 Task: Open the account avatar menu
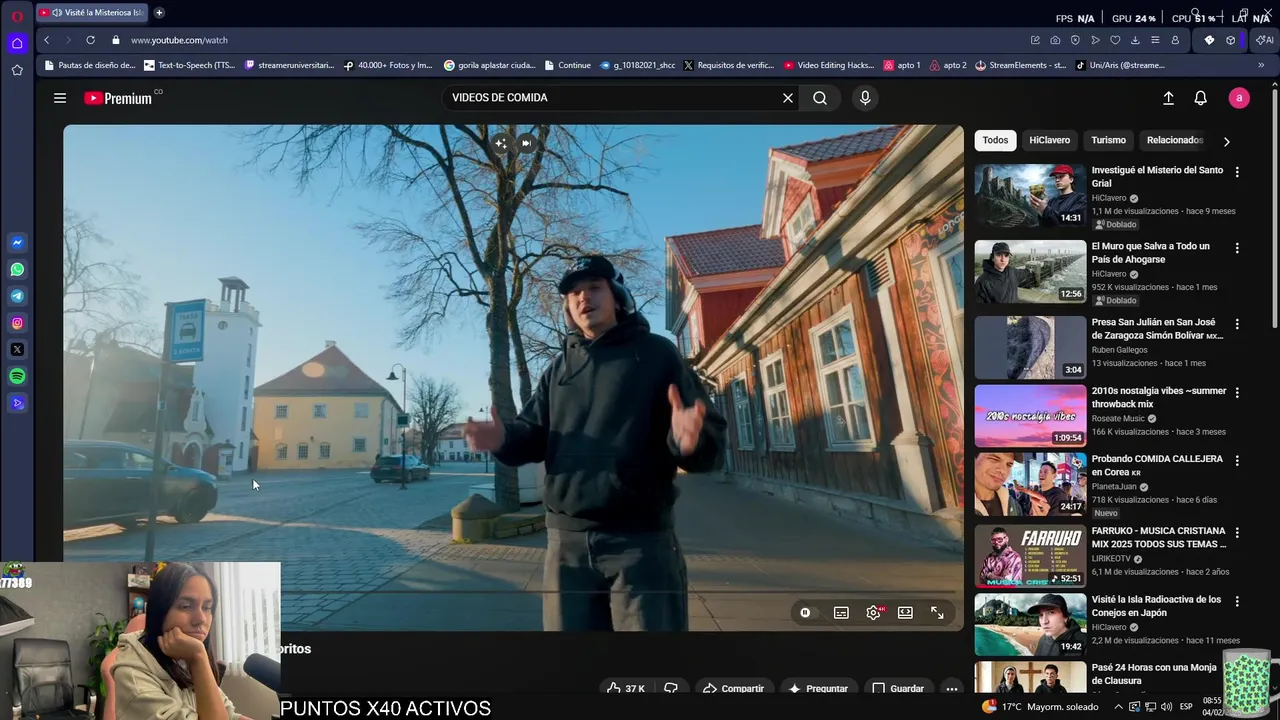click(x=1239, y=98)
